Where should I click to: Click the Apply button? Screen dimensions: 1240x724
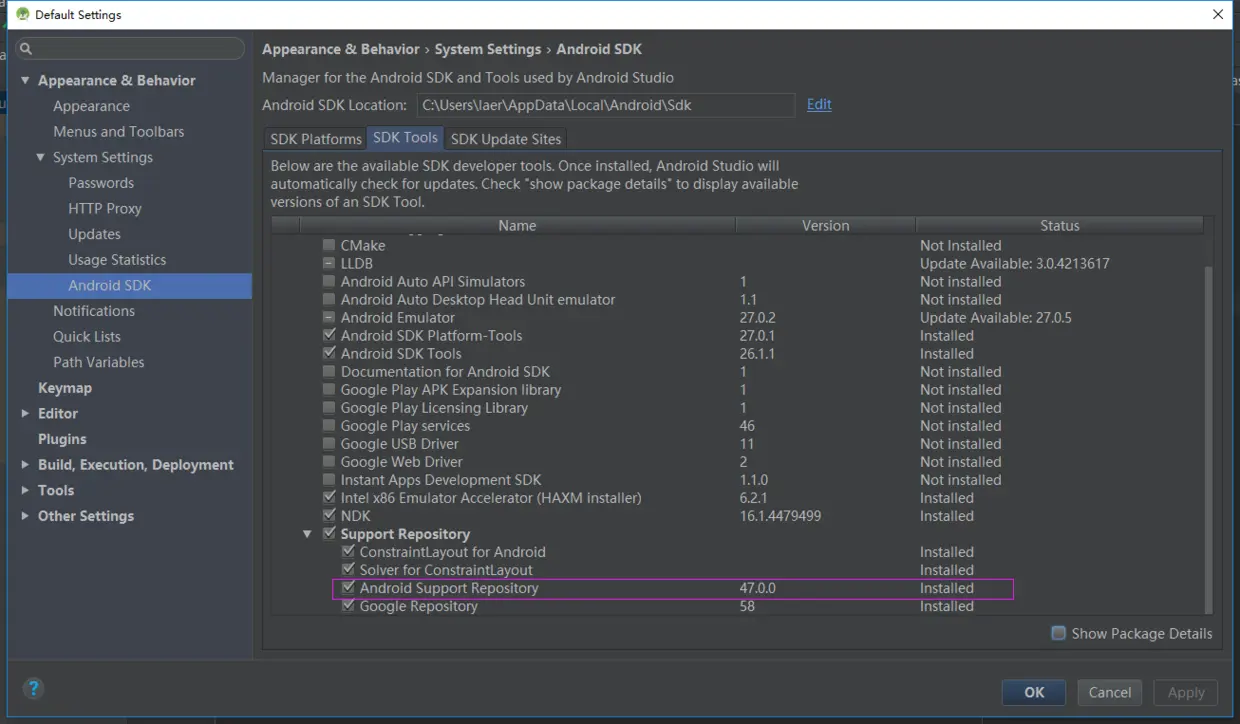click(x=1186, y=692)
